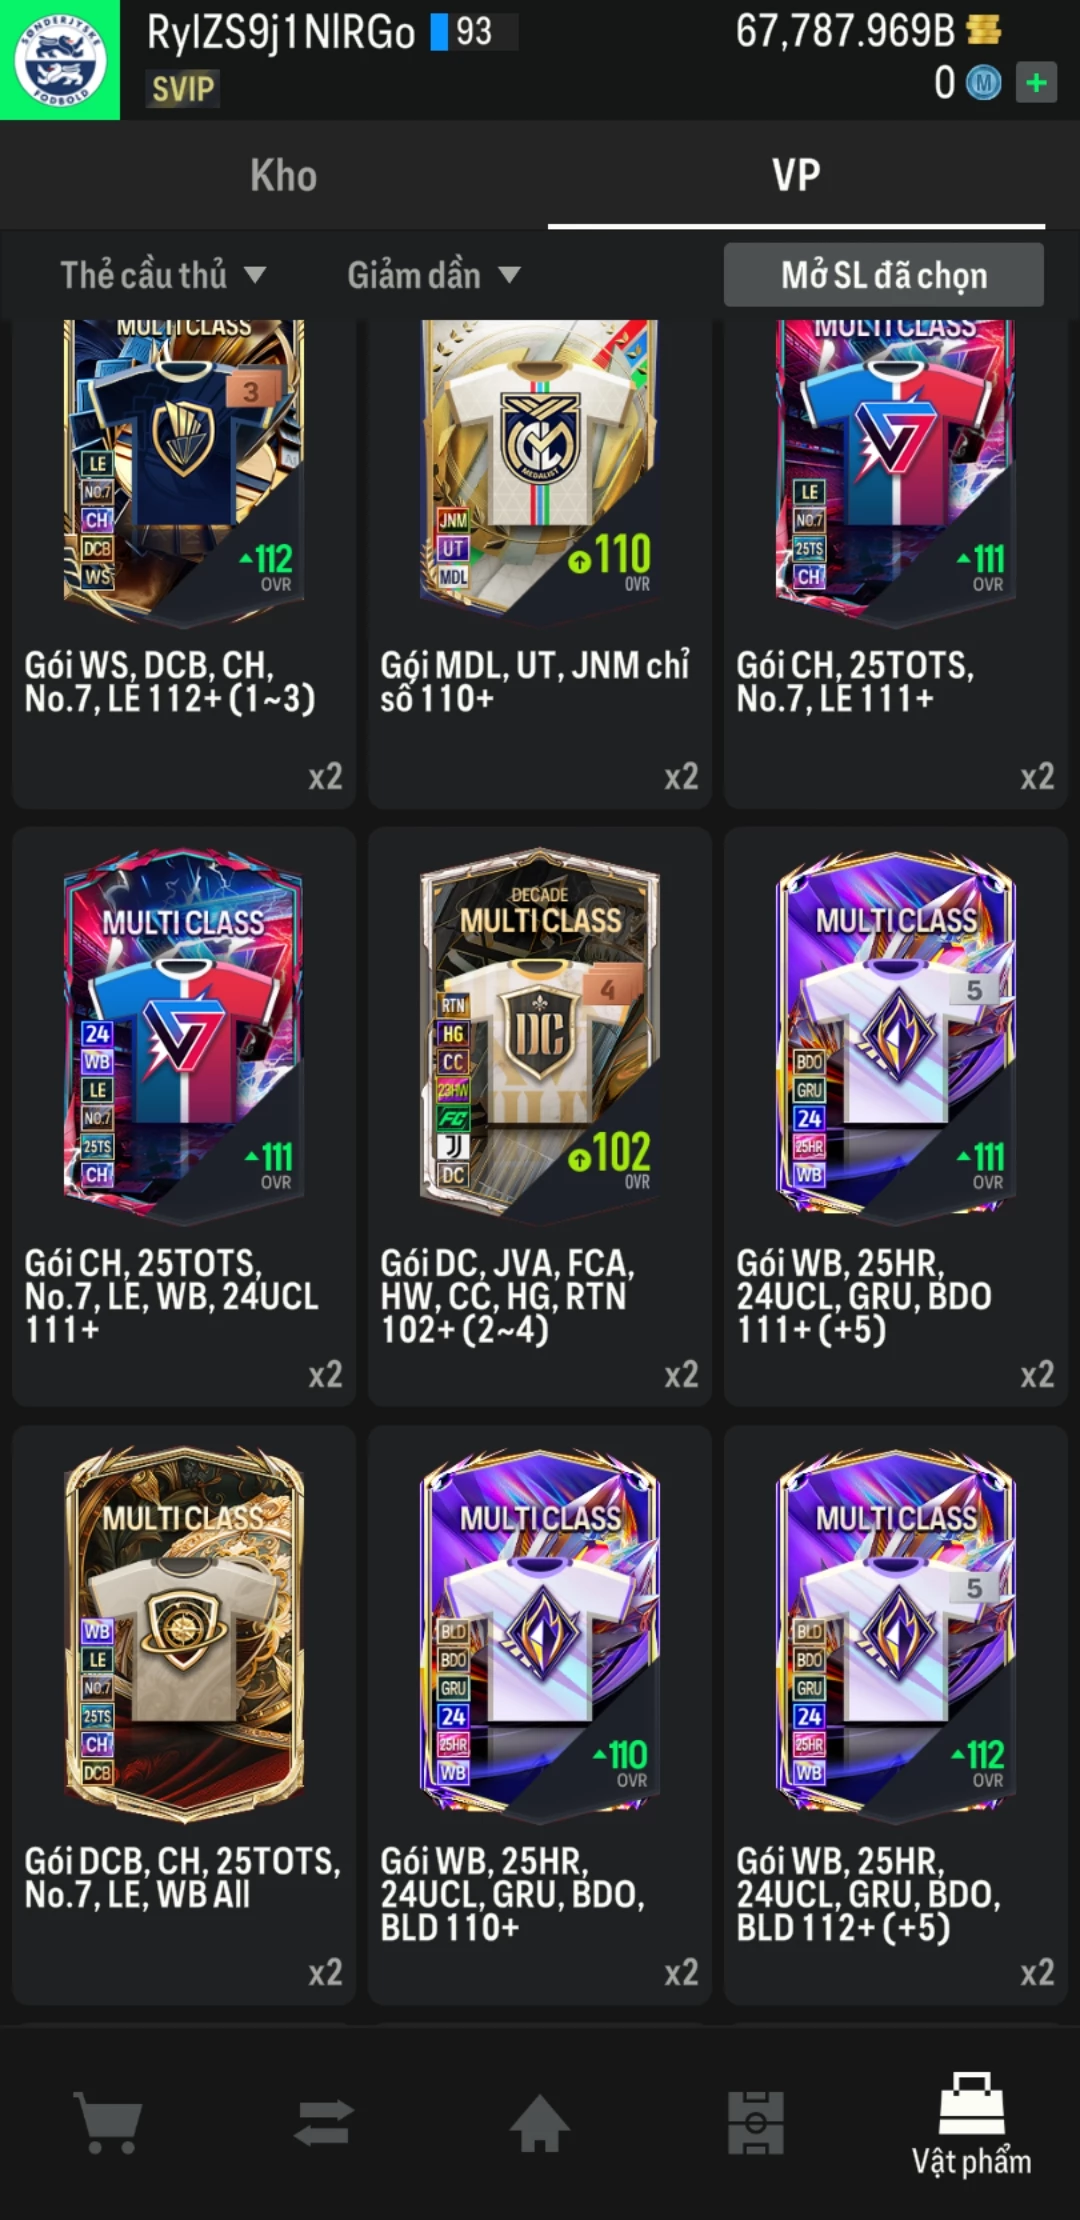The height and width of the screenshot is (2220, 1080).
Task: Open the squad formation pitch icon
Action: (755, 2122)
